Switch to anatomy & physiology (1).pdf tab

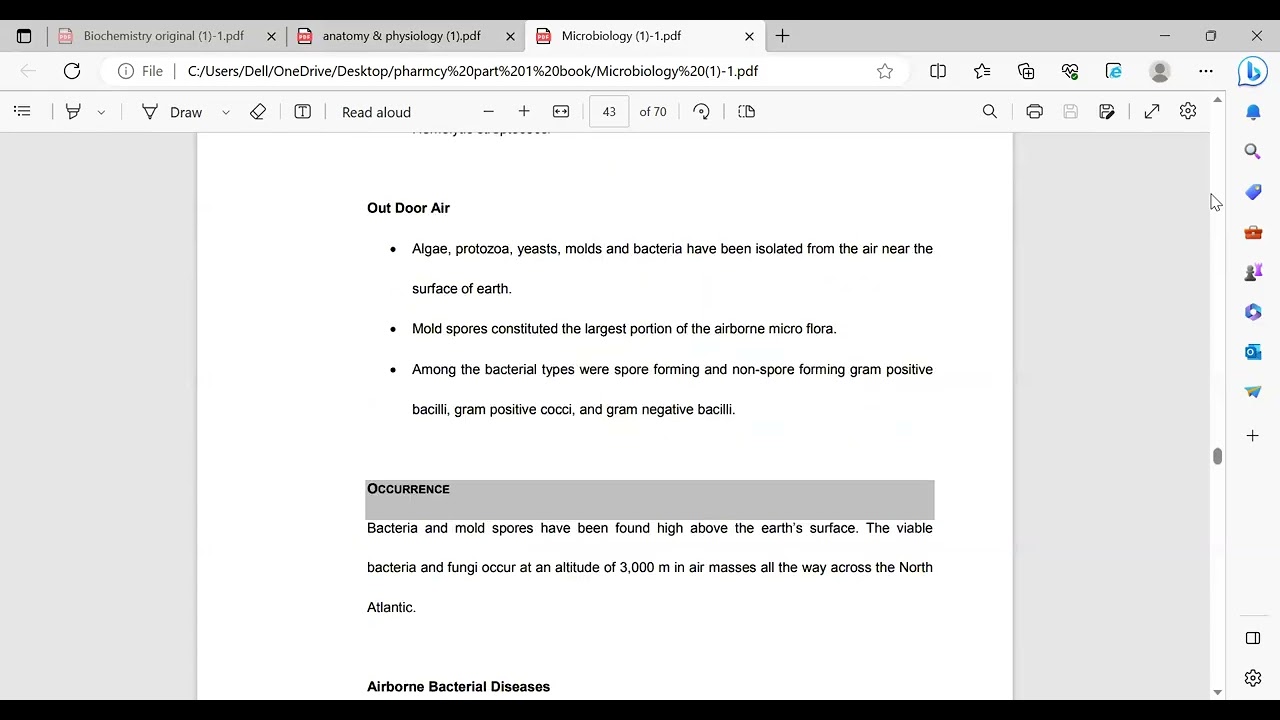(402, 36)
